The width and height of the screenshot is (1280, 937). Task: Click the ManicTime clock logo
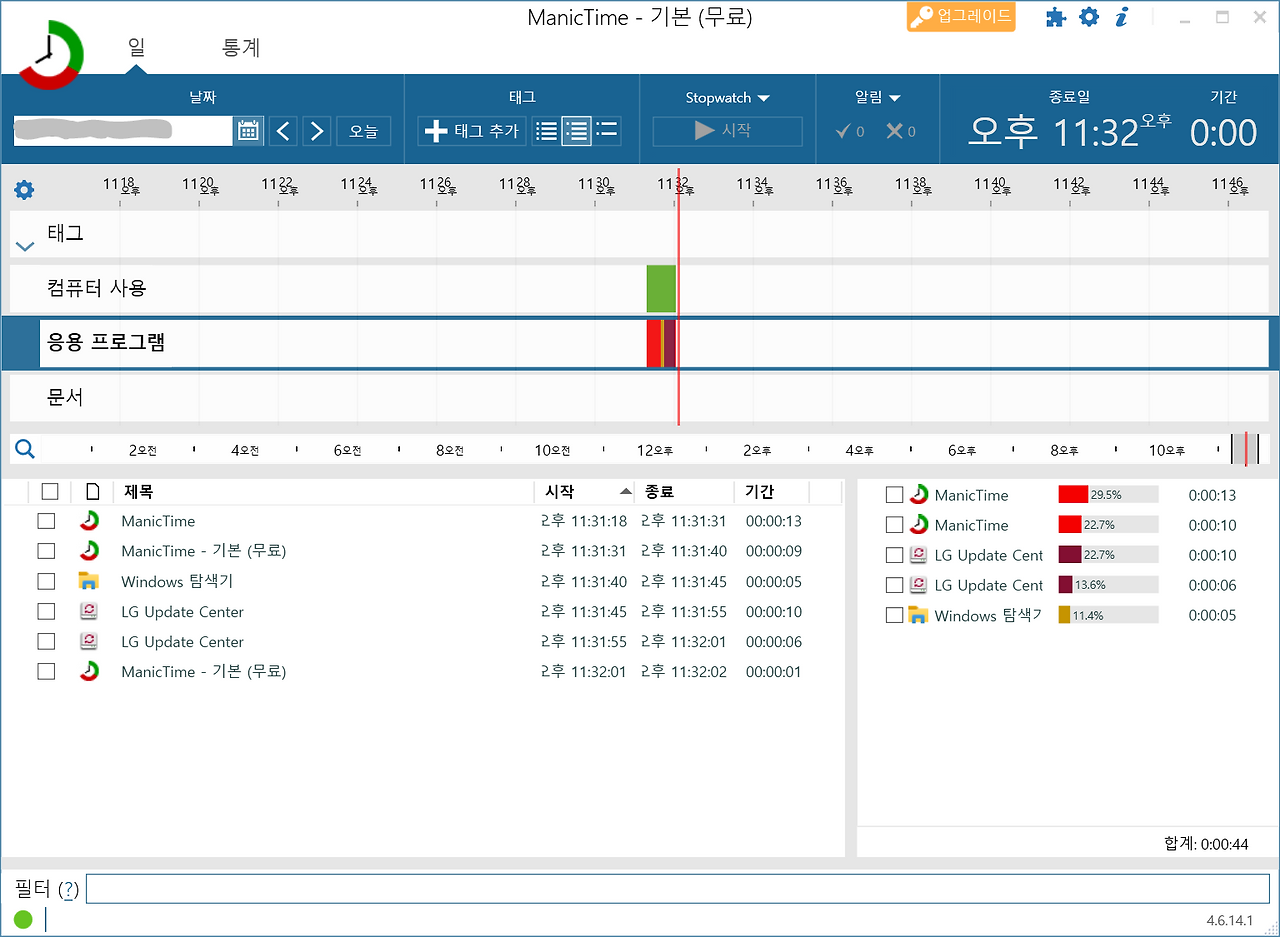click(50, 55)
